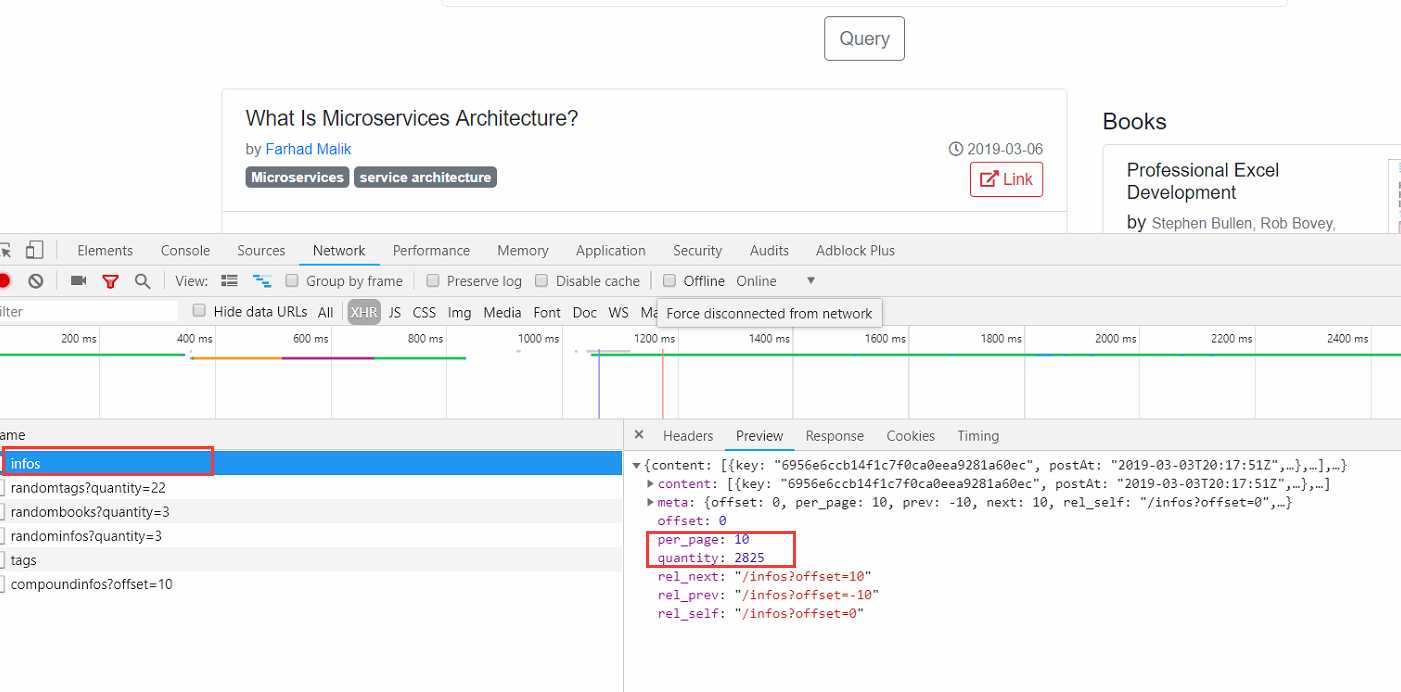Image resolution: width=1401 pixels, height=692 pixels.
Task: View the Timing tab
Action: [977, 436]
